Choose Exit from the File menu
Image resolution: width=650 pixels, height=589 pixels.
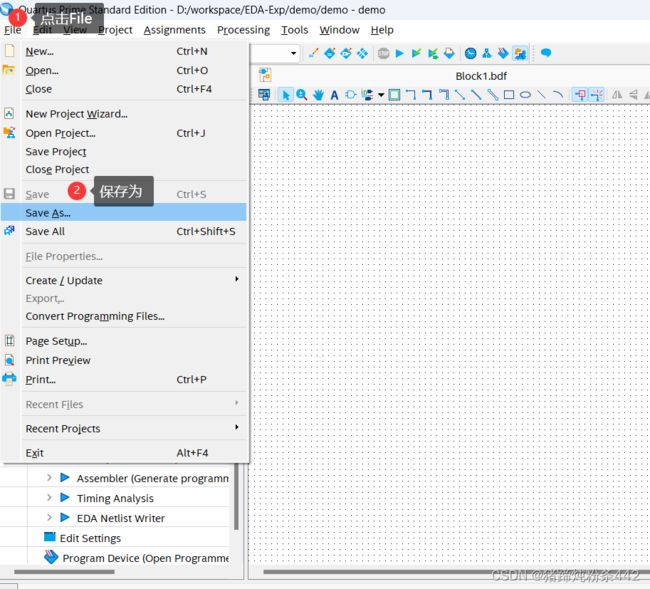pos(124,453)
